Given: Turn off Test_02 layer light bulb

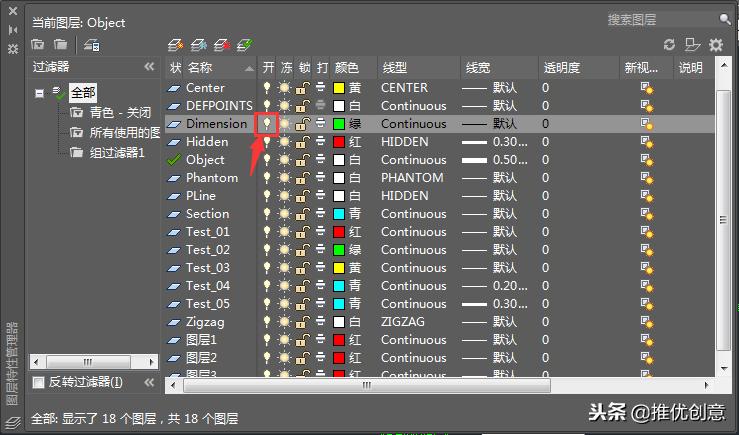Looking at the screenshot, I should pyautogui.click(x=267, y=250).
